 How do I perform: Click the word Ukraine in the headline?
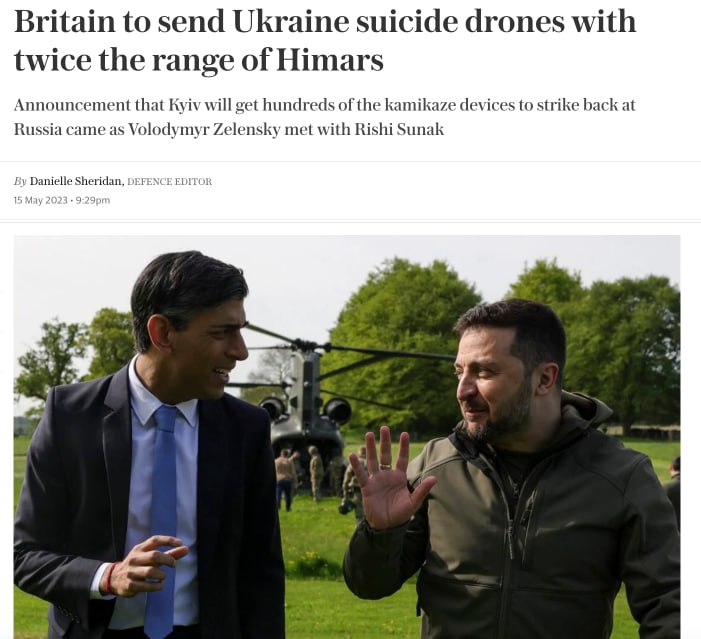click(x=291, y=21)
